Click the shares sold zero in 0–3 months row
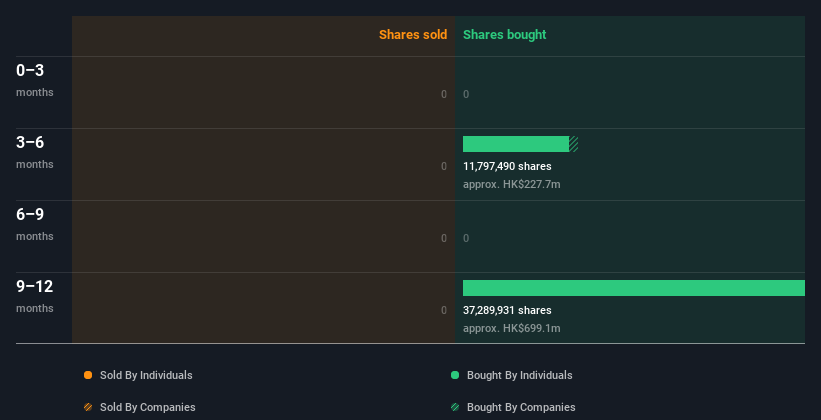 point(444,94)
